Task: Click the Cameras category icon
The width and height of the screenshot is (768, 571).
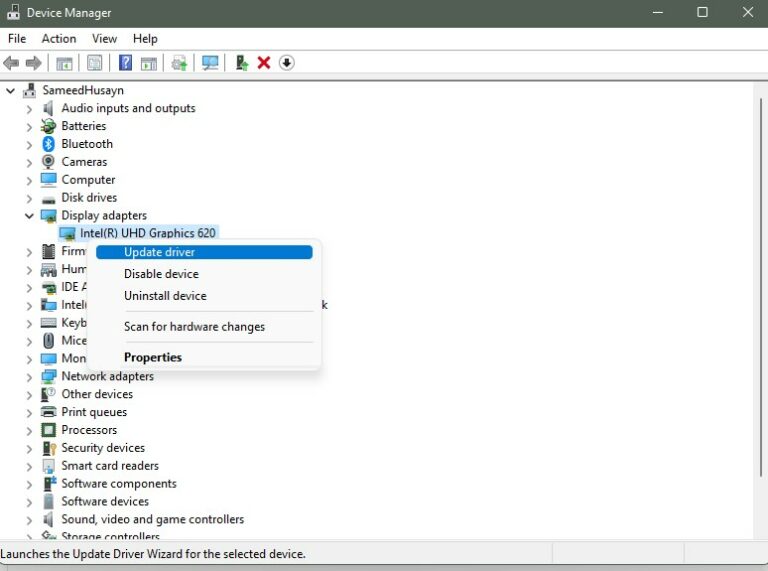Action: [48, 162]
